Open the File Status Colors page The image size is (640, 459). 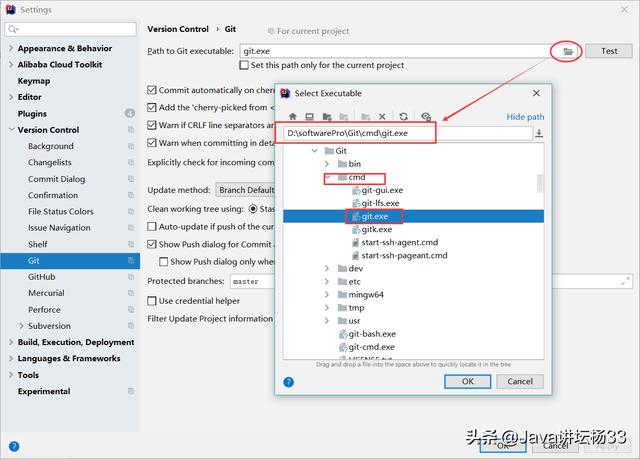(x=61, y=211)
